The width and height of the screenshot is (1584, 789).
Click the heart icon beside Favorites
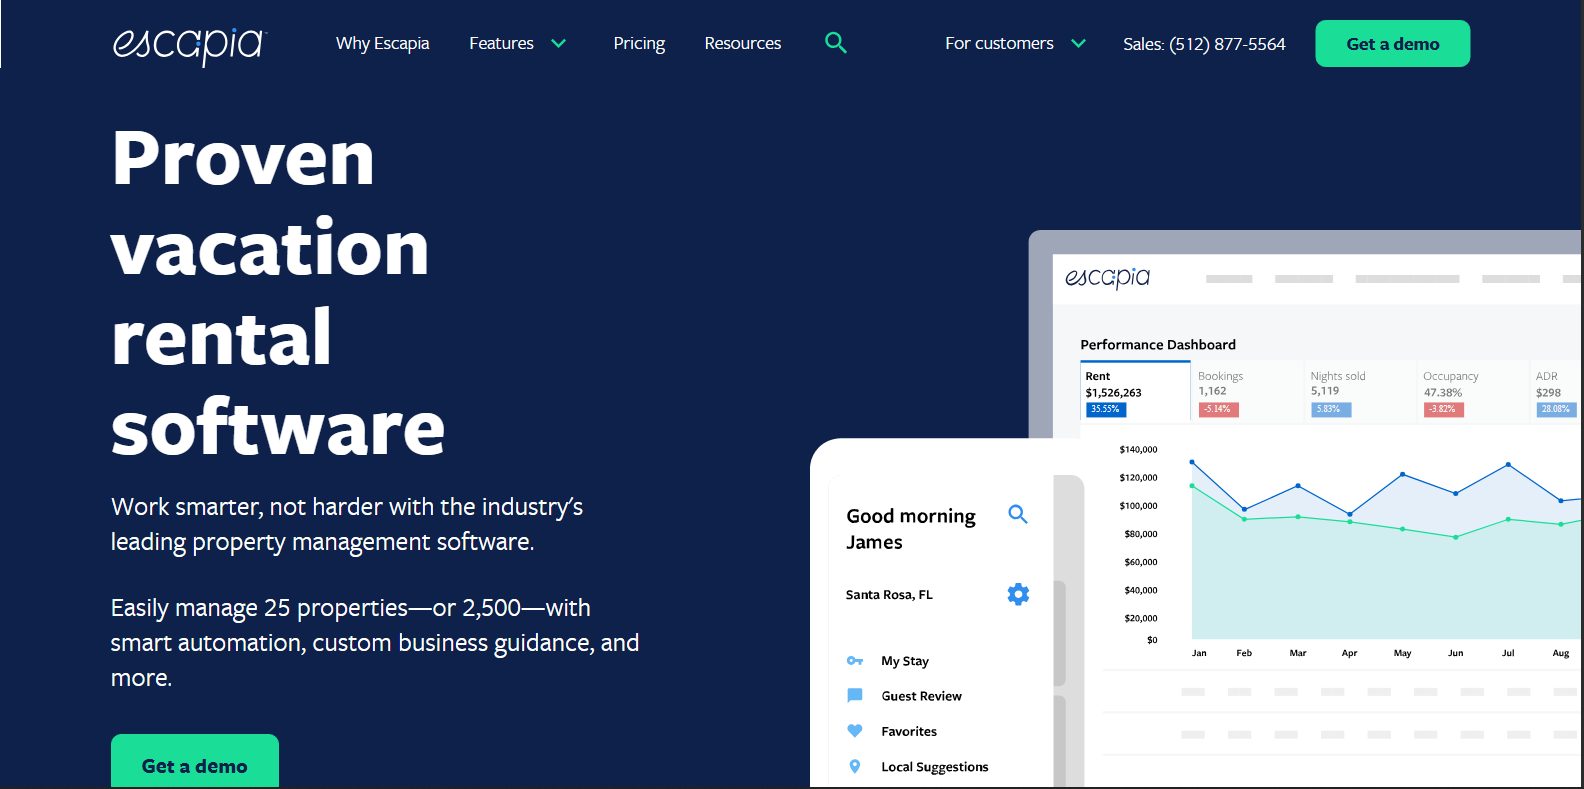(x=855, y=731)
